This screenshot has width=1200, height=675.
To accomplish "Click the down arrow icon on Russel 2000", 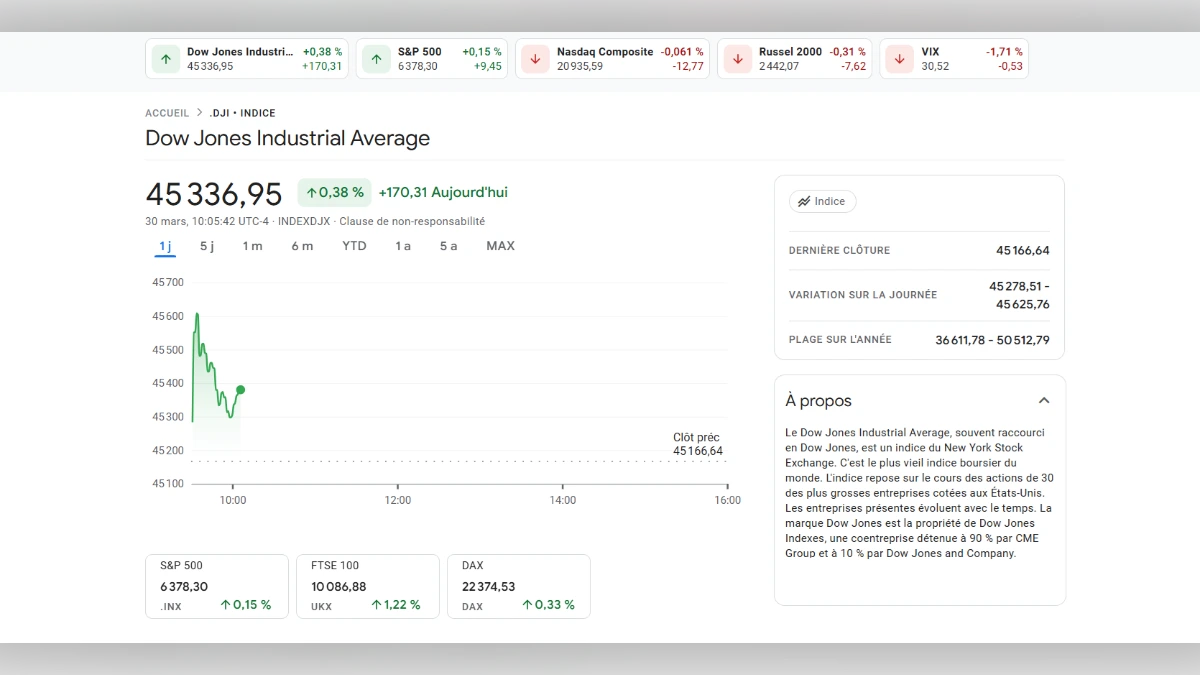I will tap(737, 58).
